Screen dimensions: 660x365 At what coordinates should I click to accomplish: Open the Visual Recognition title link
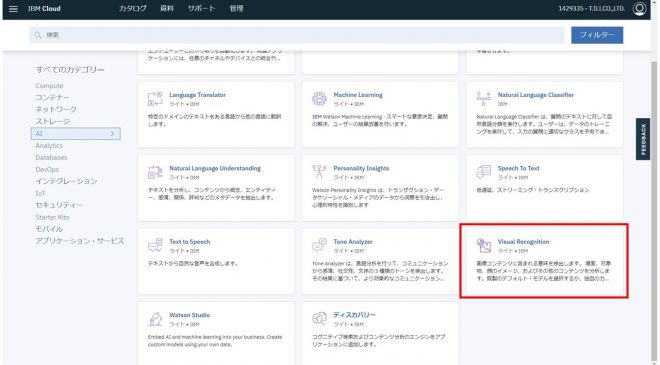pos(523,242)
